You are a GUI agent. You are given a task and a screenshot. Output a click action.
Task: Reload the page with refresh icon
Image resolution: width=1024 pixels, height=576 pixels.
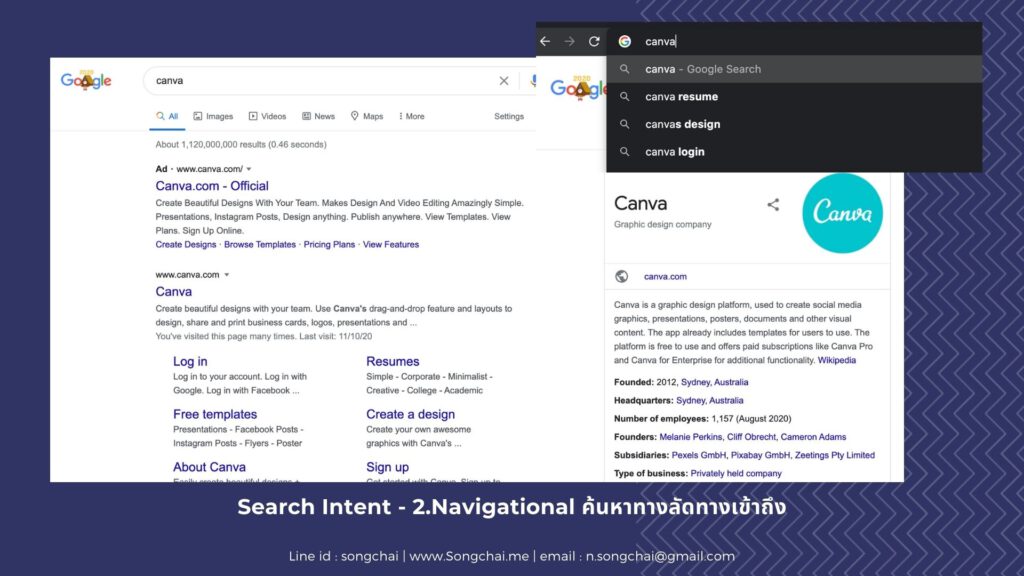(594, 41)
